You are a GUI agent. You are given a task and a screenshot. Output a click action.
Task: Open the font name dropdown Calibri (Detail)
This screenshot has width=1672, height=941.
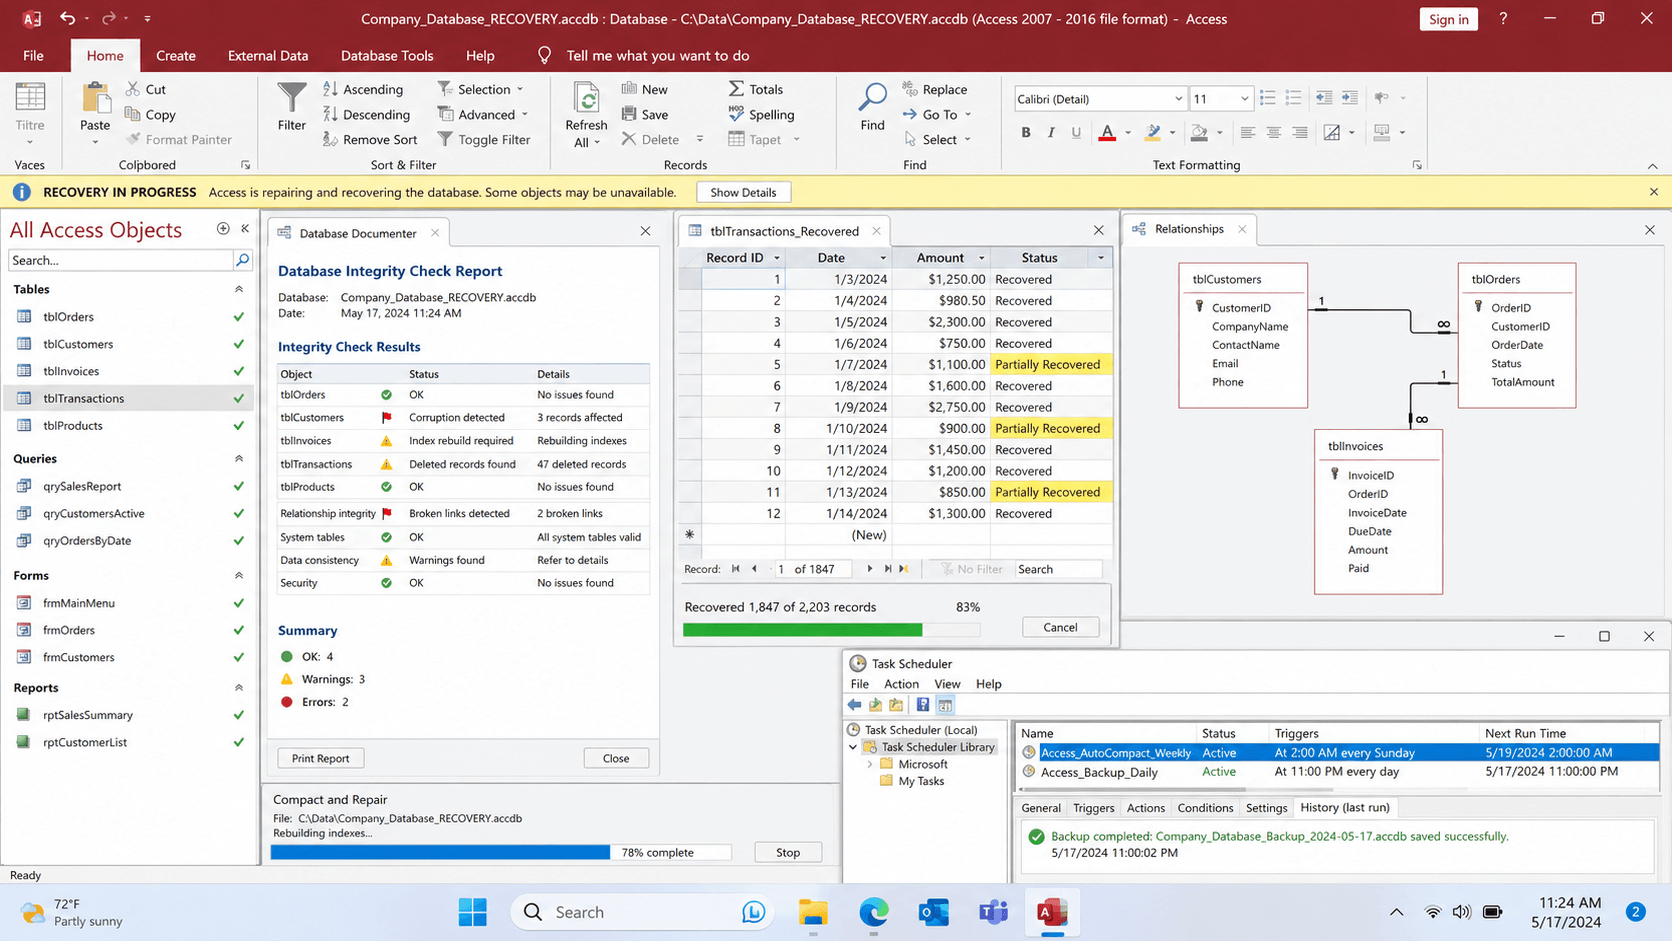click(x=1178, y=99)
